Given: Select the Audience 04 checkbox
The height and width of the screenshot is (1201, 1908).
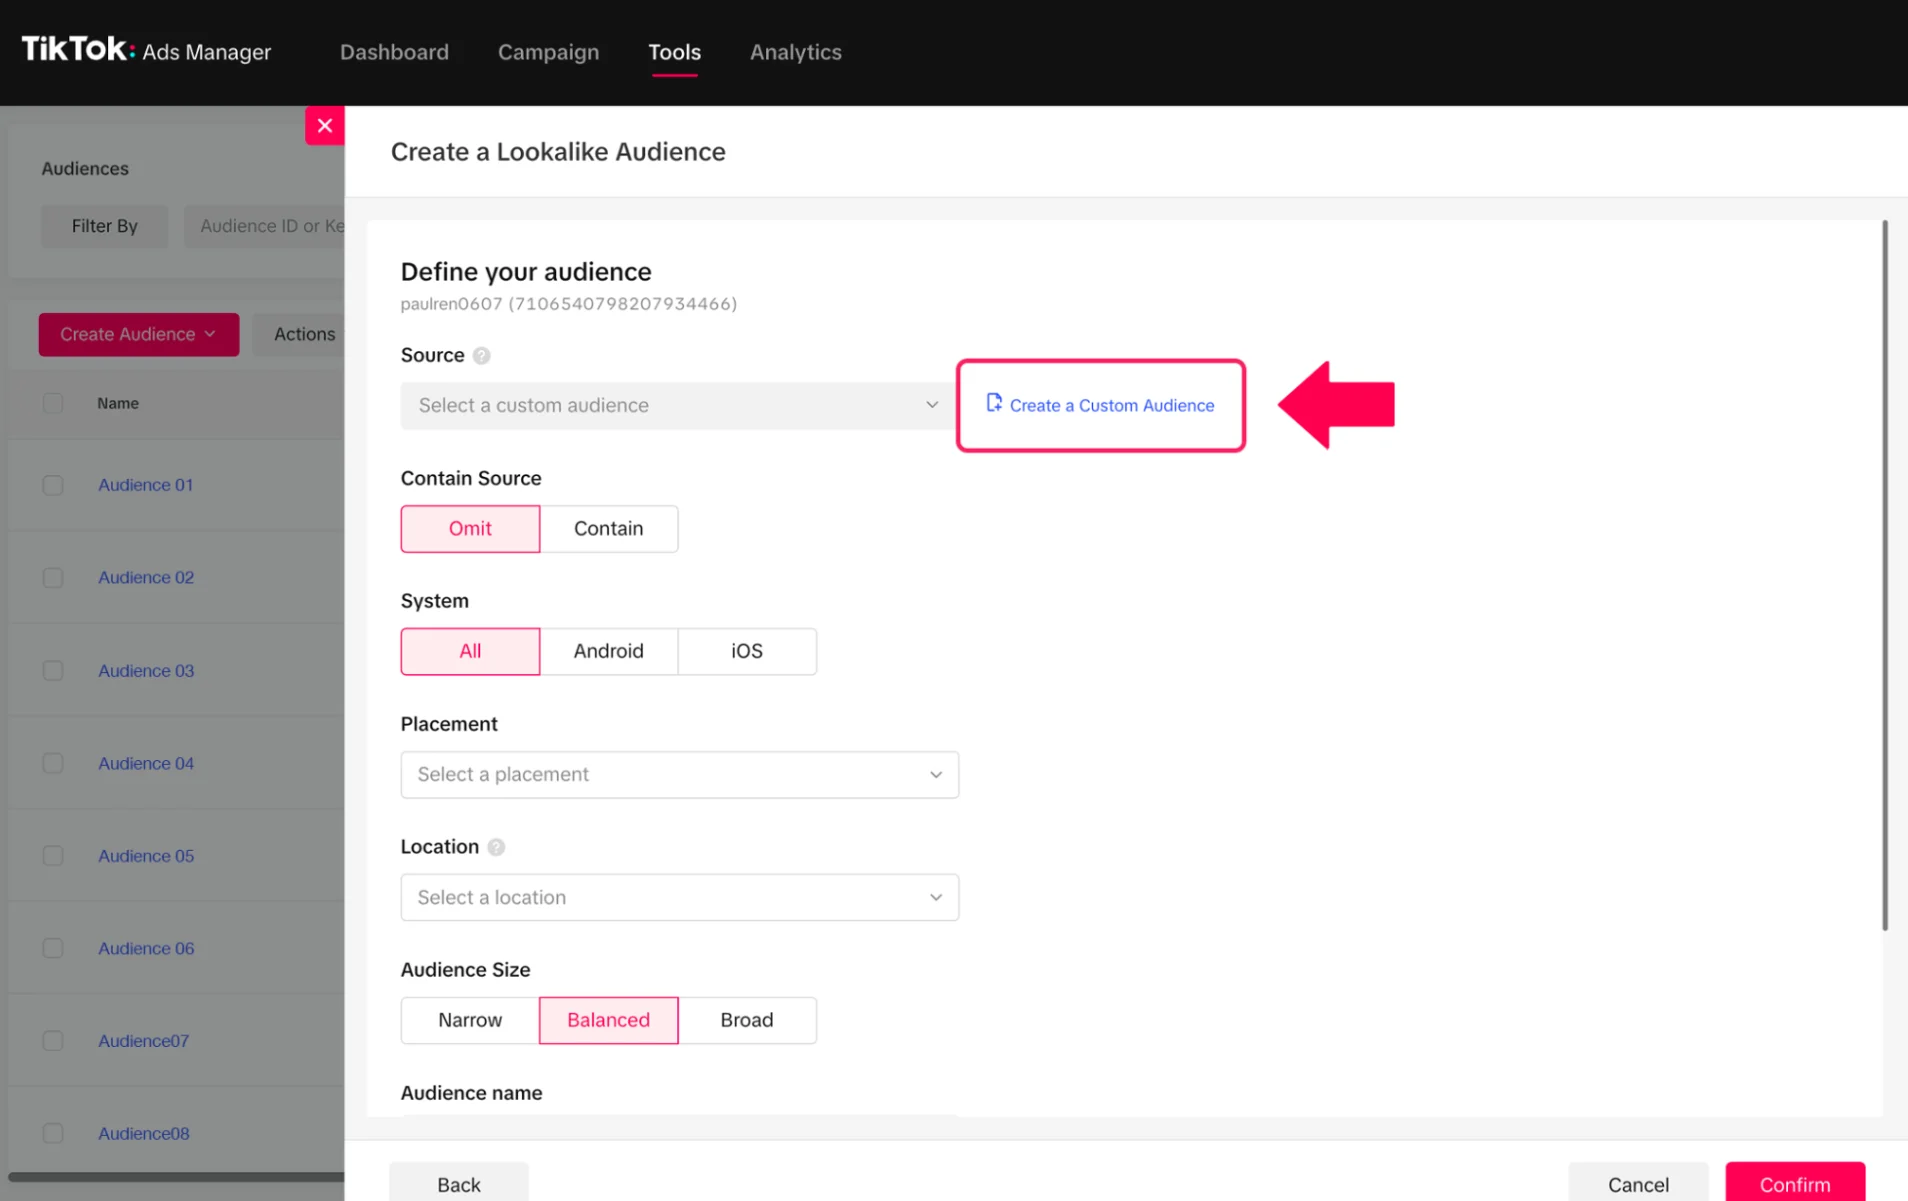Looking at the screenshot, I should [x=53, y=764].
